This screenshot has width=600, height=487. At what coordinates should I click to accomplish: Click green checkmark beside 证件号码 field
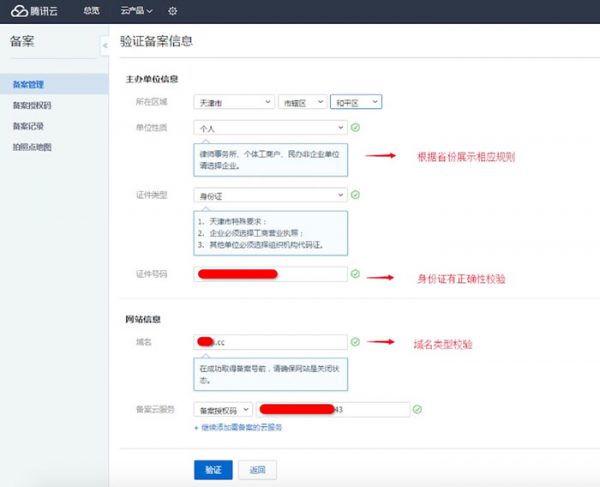pos(356,273)
